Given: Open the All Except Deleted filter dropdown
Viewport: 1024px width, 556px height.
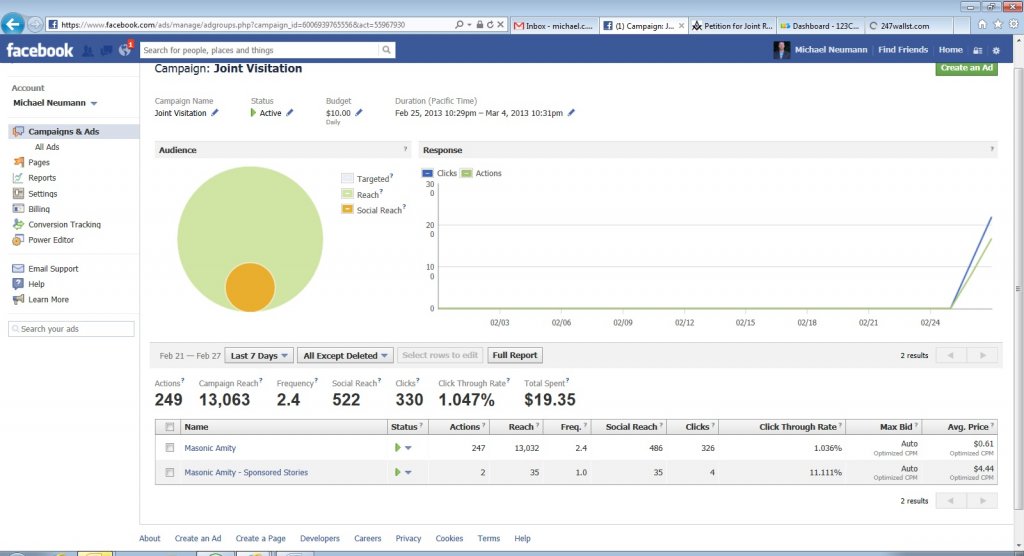Looking at the screenshot, I should point(345,355).
